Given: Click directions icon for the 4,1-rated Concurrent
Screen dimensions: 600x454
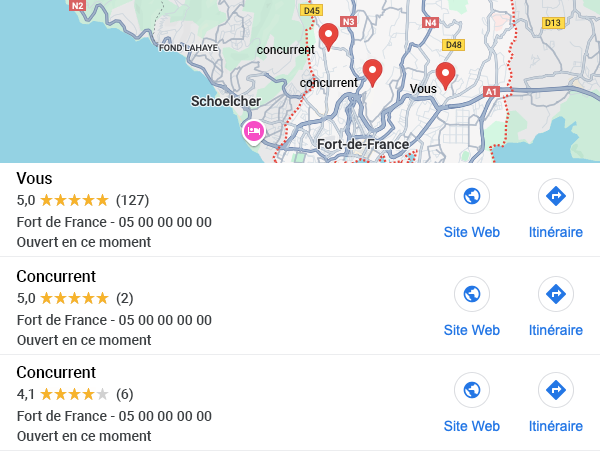Looking at the screenshot, I should [556, 390].
